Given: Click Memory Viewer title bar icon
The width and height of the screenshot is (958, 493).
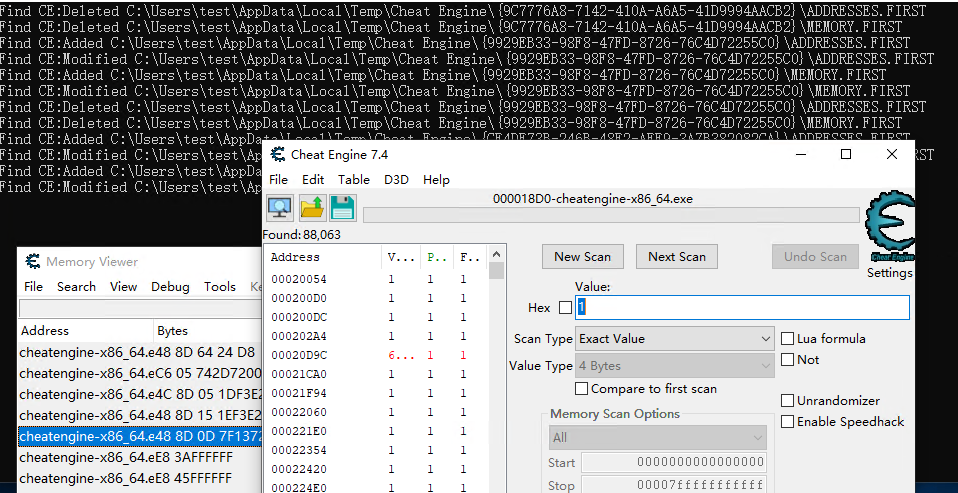Looking at the screenshot, I should tap(32, 261).
